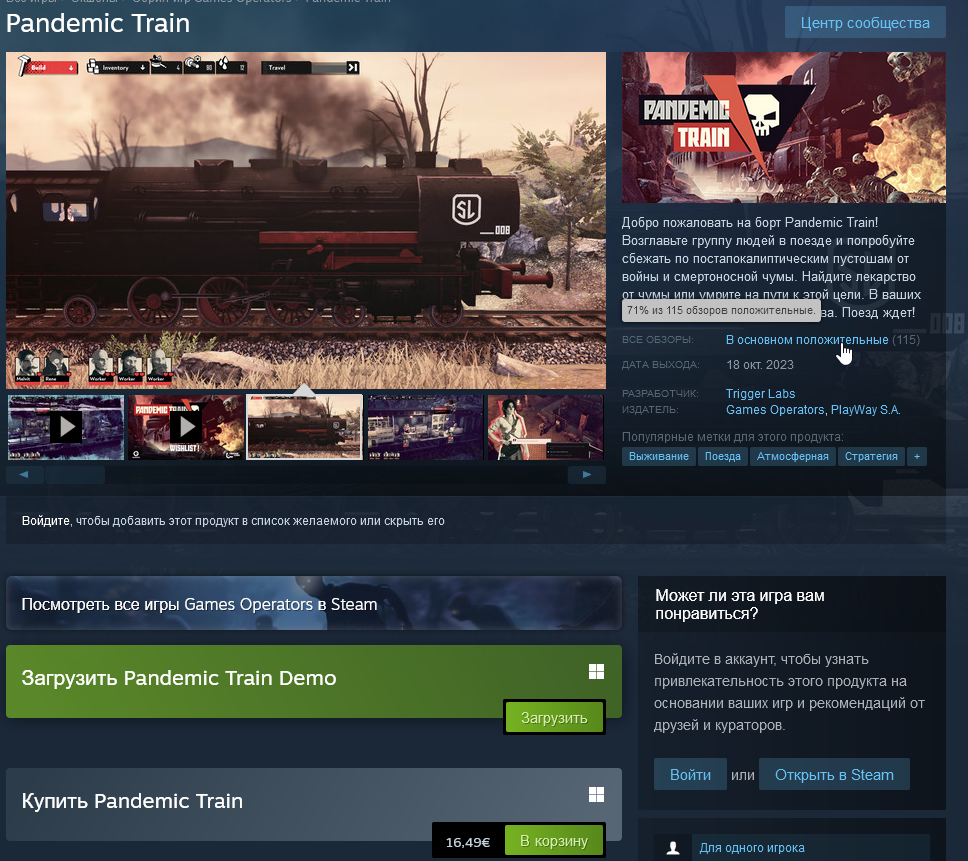Click the review count (115)

pyautogui.click(x=906, y=339)
